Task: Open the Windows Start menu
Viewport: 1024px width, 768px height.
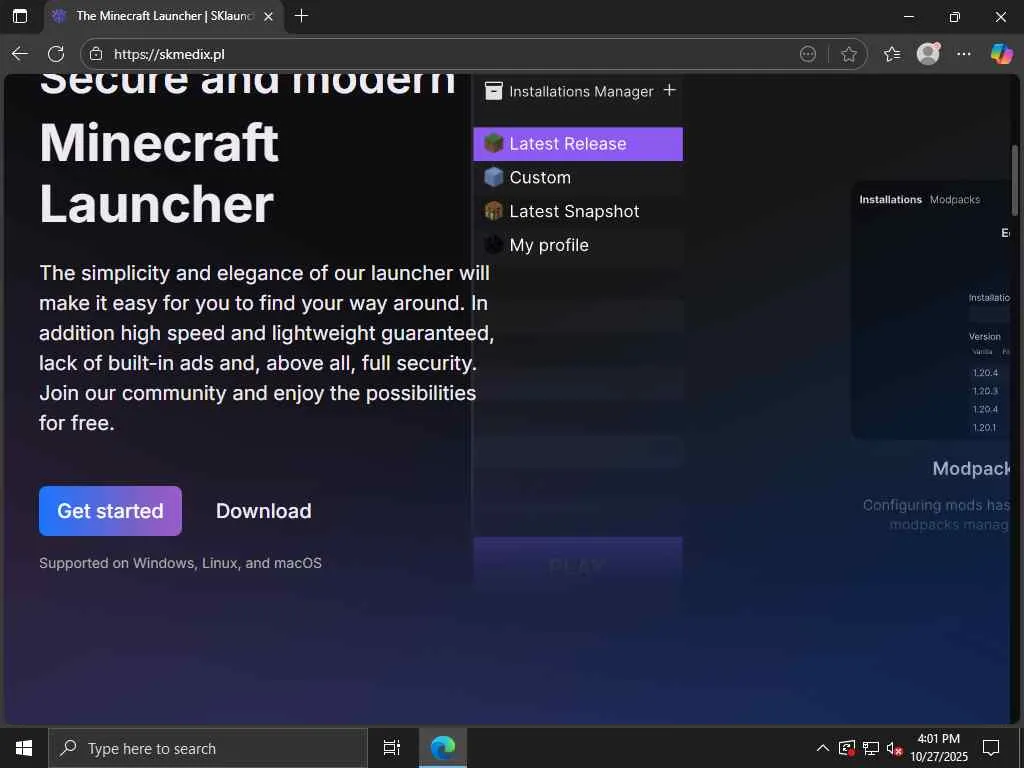Action: click(x=24, y=748)
